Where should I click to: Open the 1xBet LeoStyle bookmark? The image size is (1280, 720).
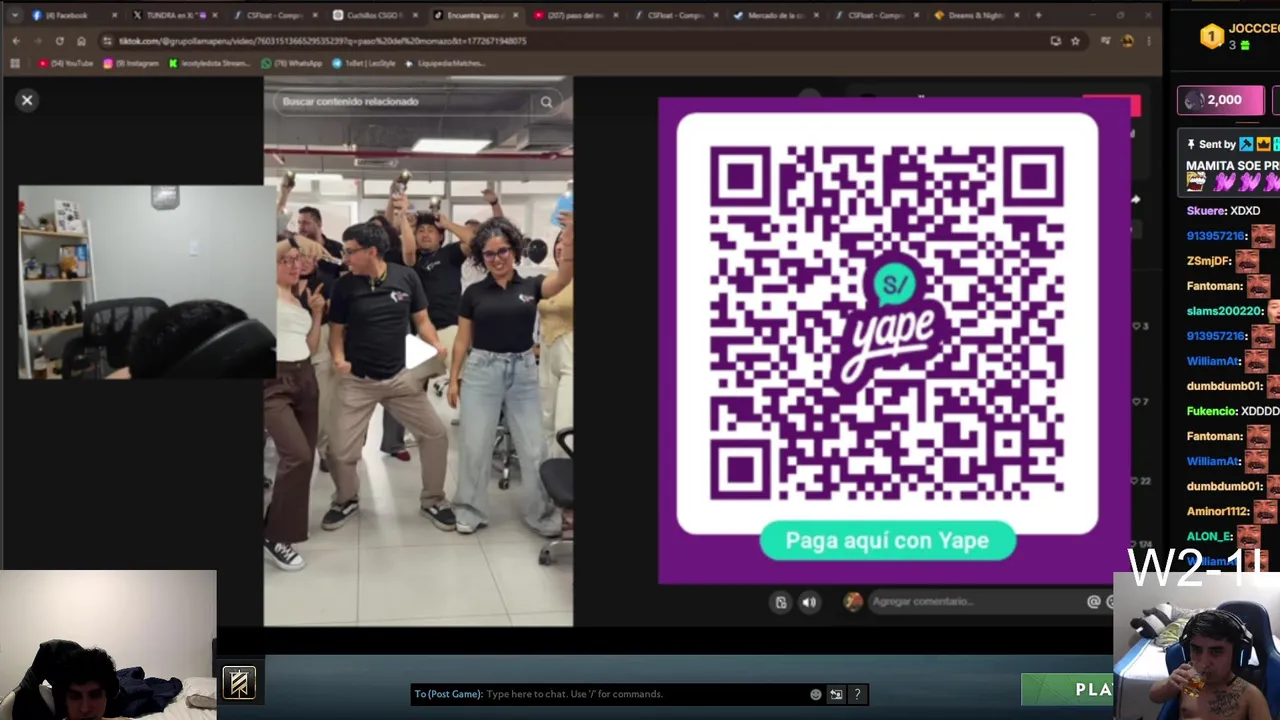click(x=364, y=63)
